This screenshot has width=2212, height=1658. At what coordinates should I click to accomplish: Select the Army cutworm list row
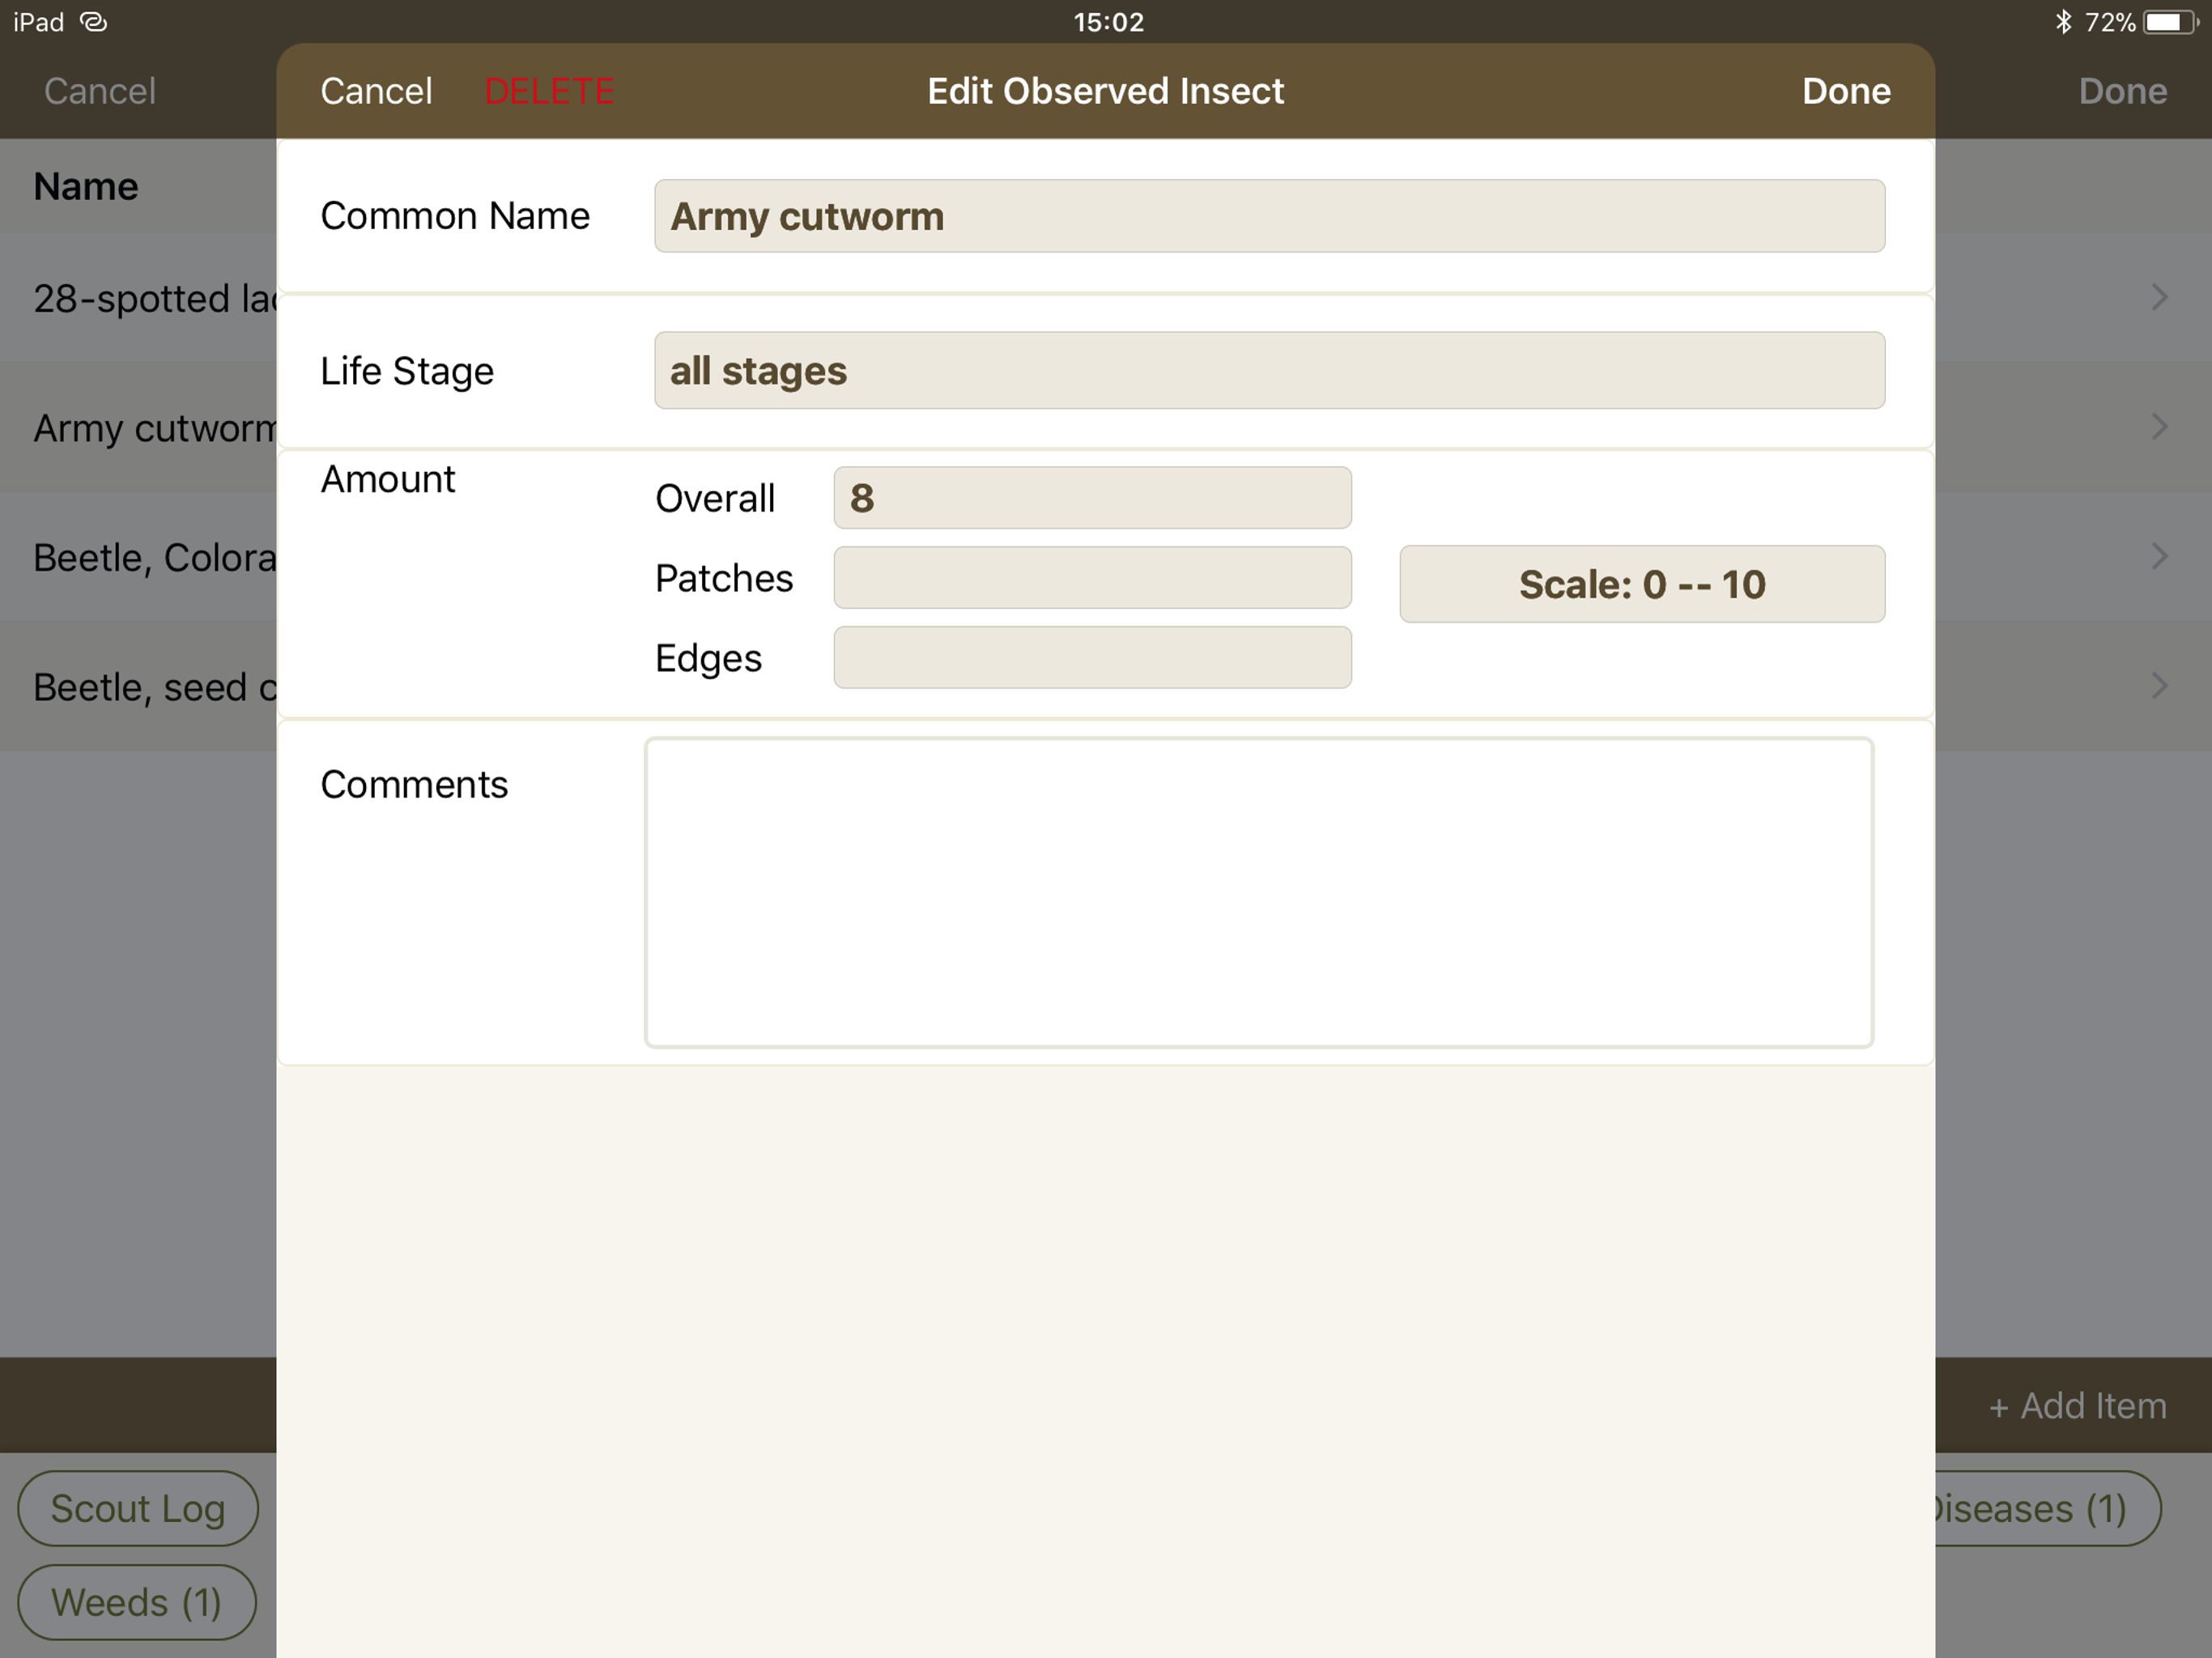138,428
